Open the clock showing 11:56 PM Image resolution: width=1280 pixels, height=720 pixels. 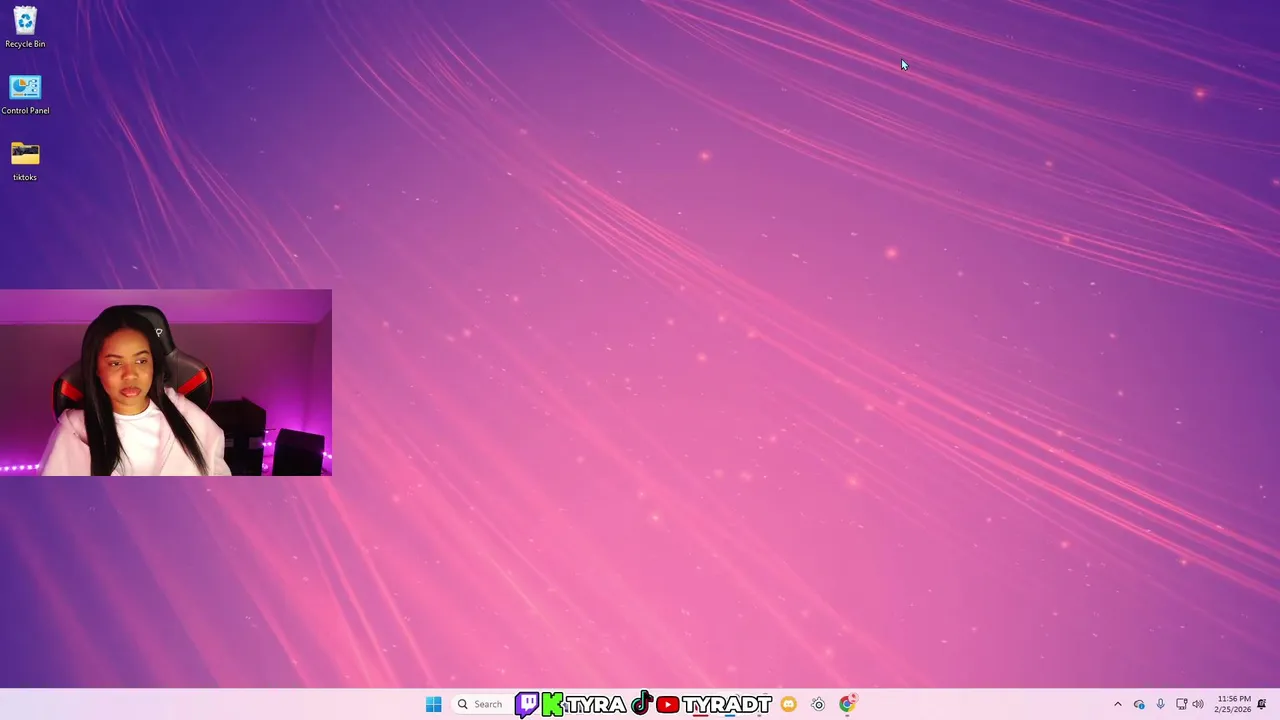pyautogui.click(x=1233, y=704)
